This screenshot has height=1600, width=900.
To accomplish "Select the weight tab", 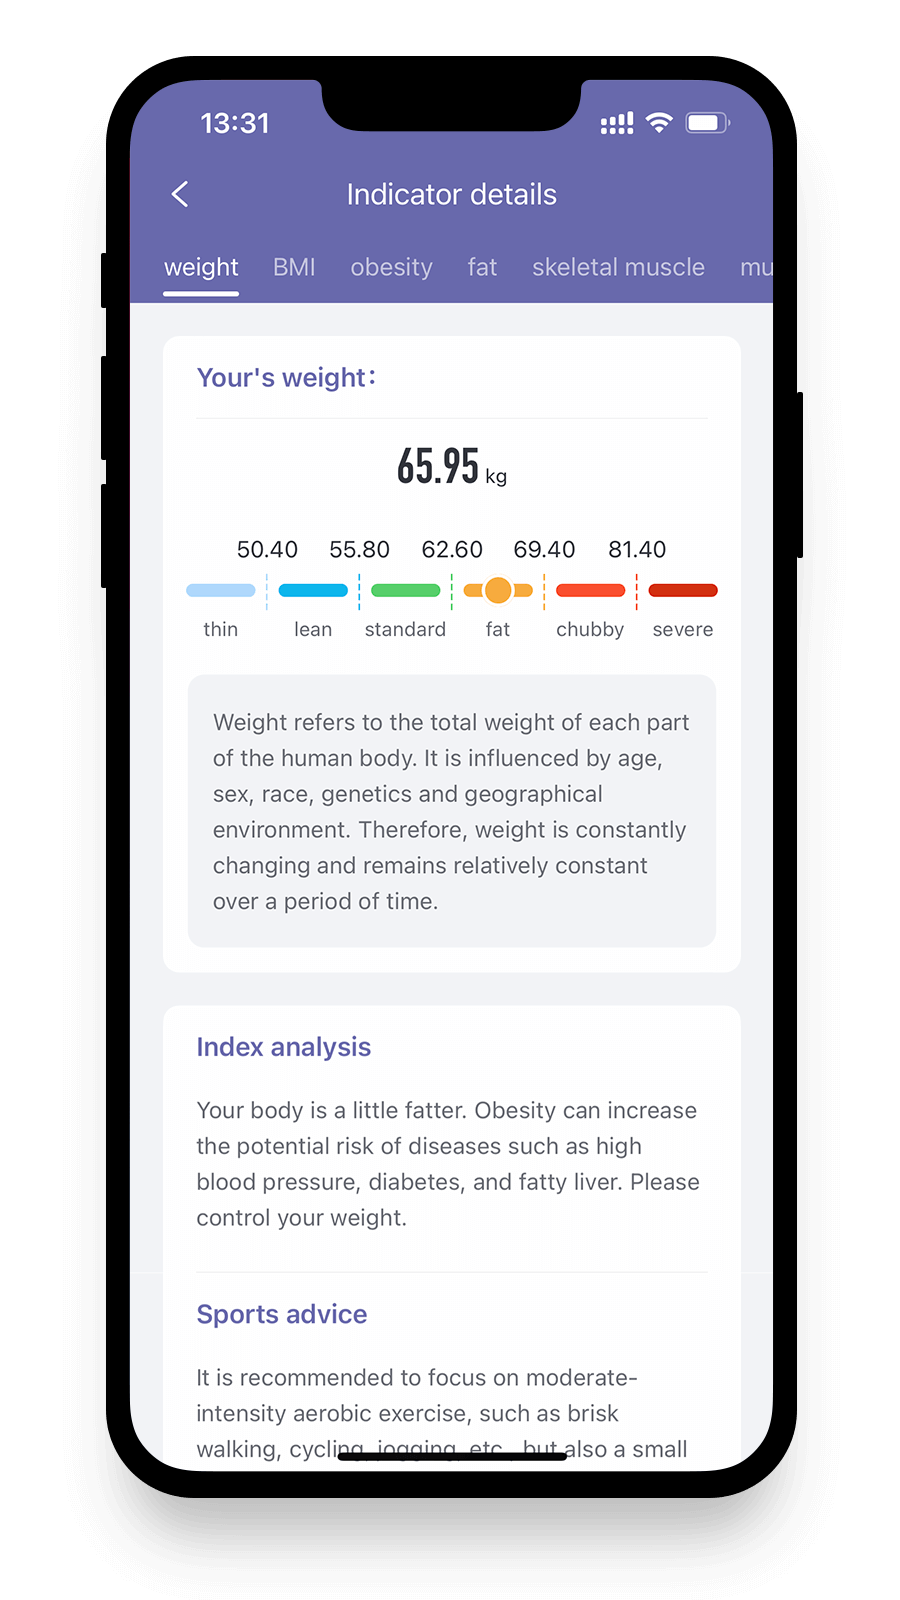I will tap(201, 268).
